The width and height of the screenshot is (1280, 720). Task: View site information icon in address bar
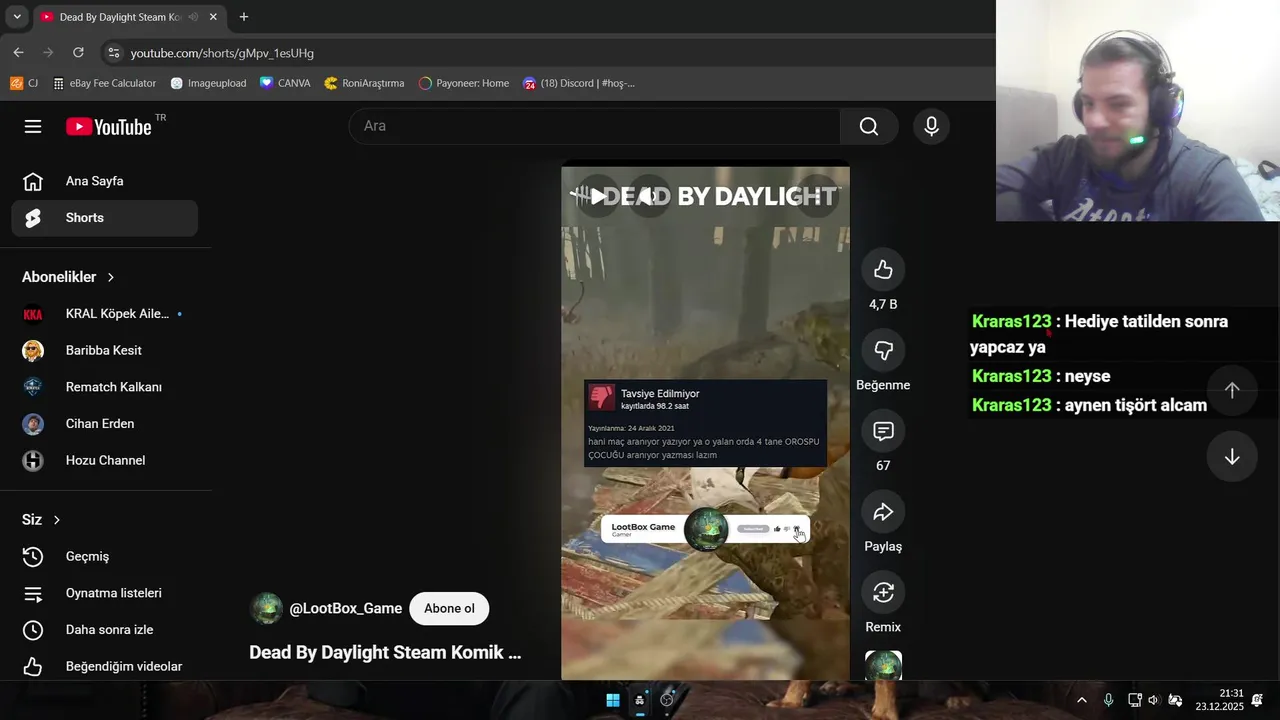(113, 53)
